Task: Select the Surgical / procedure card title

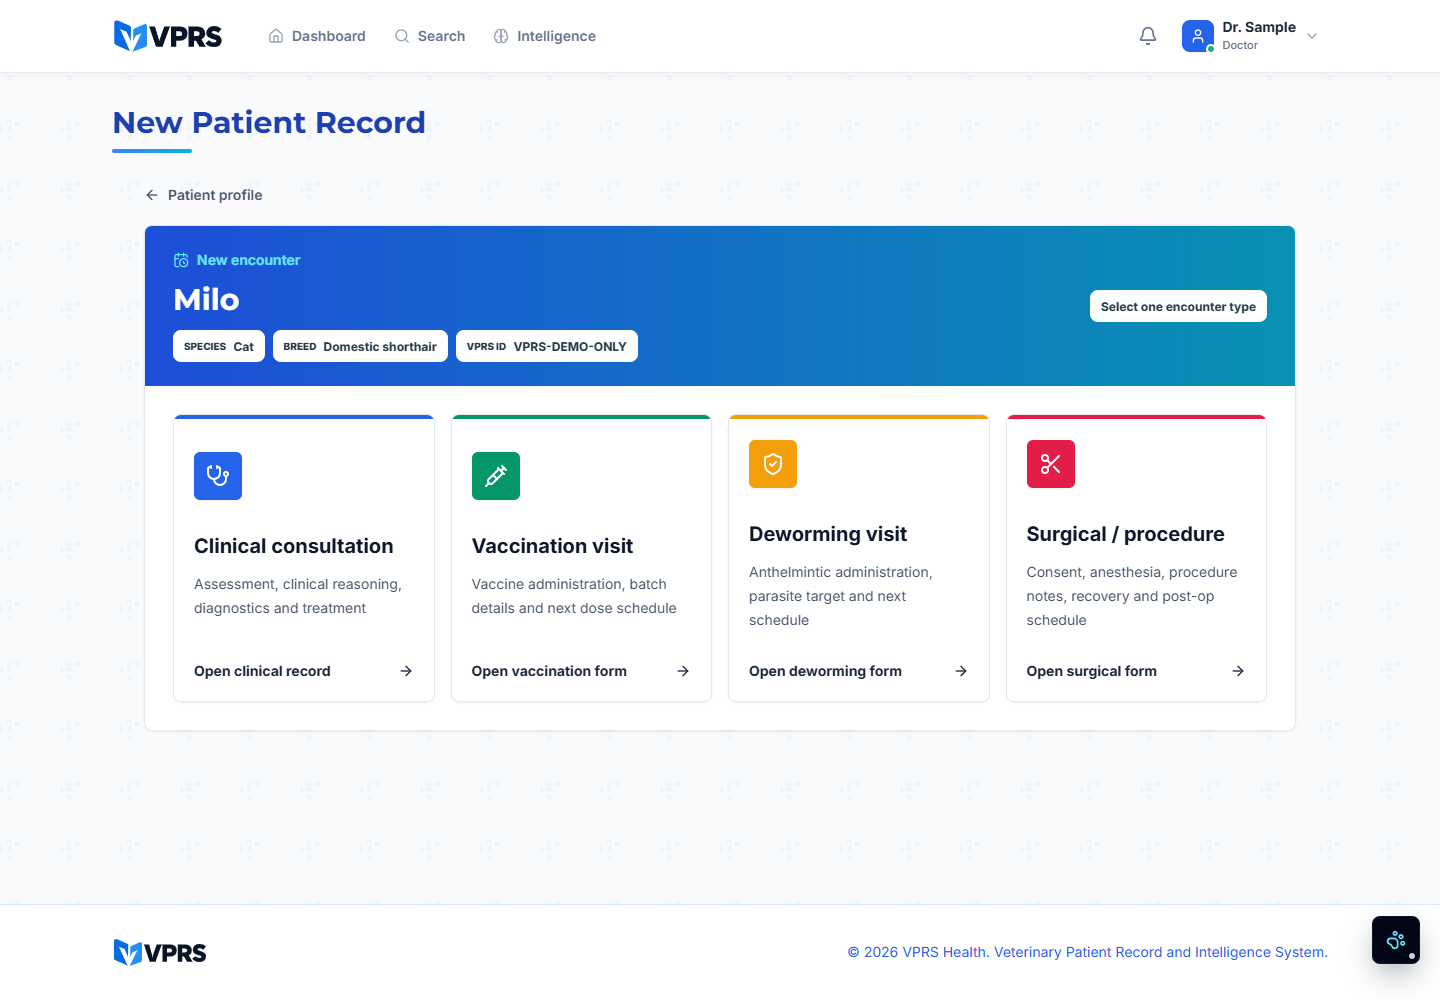Action: click(x=1126, y=534)
